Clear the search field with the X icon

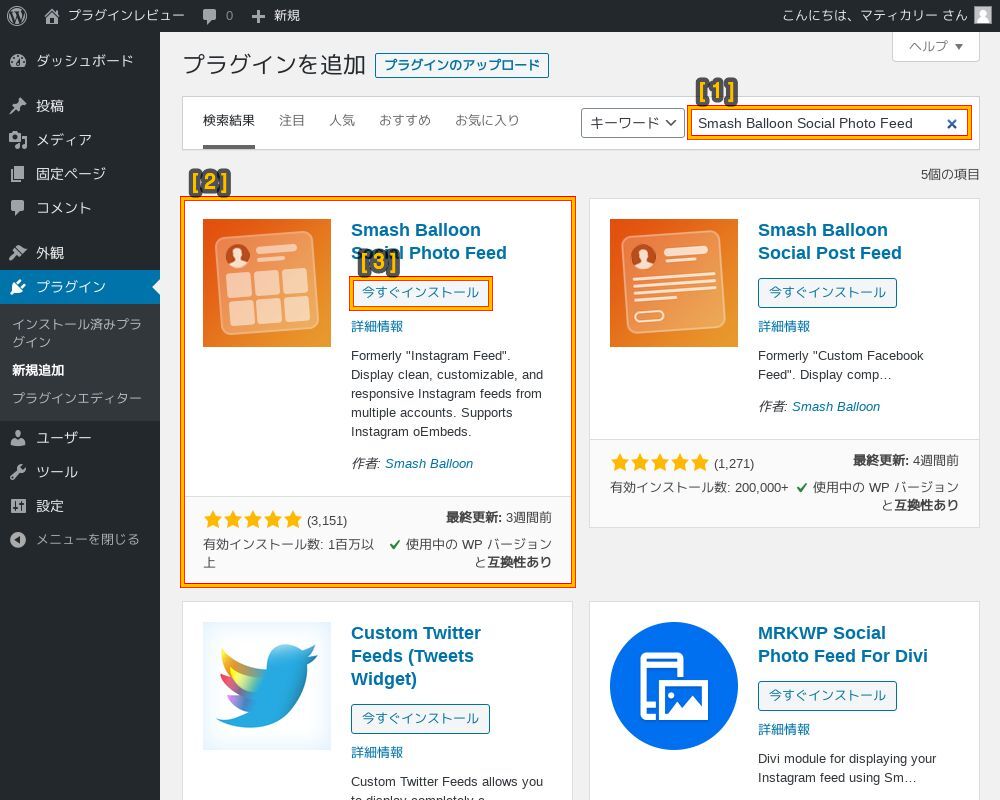tap(952, 124)
